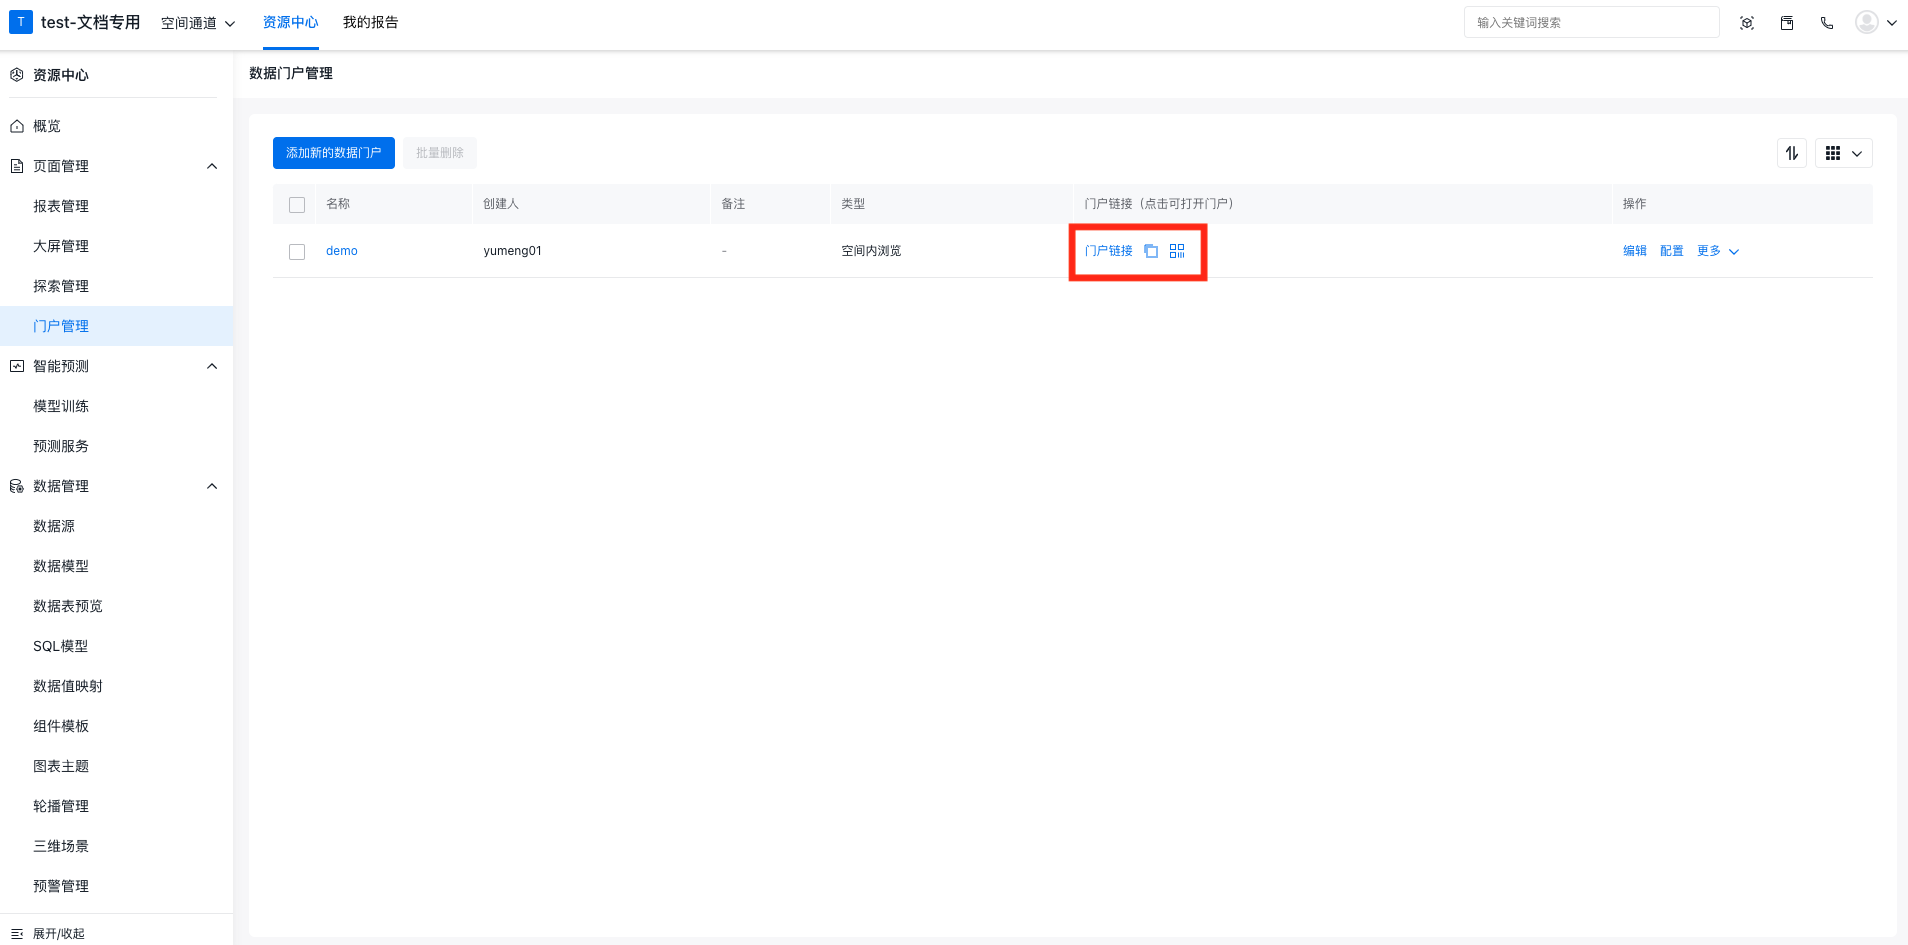Click the phone contact icon

tap(1827, 23)
